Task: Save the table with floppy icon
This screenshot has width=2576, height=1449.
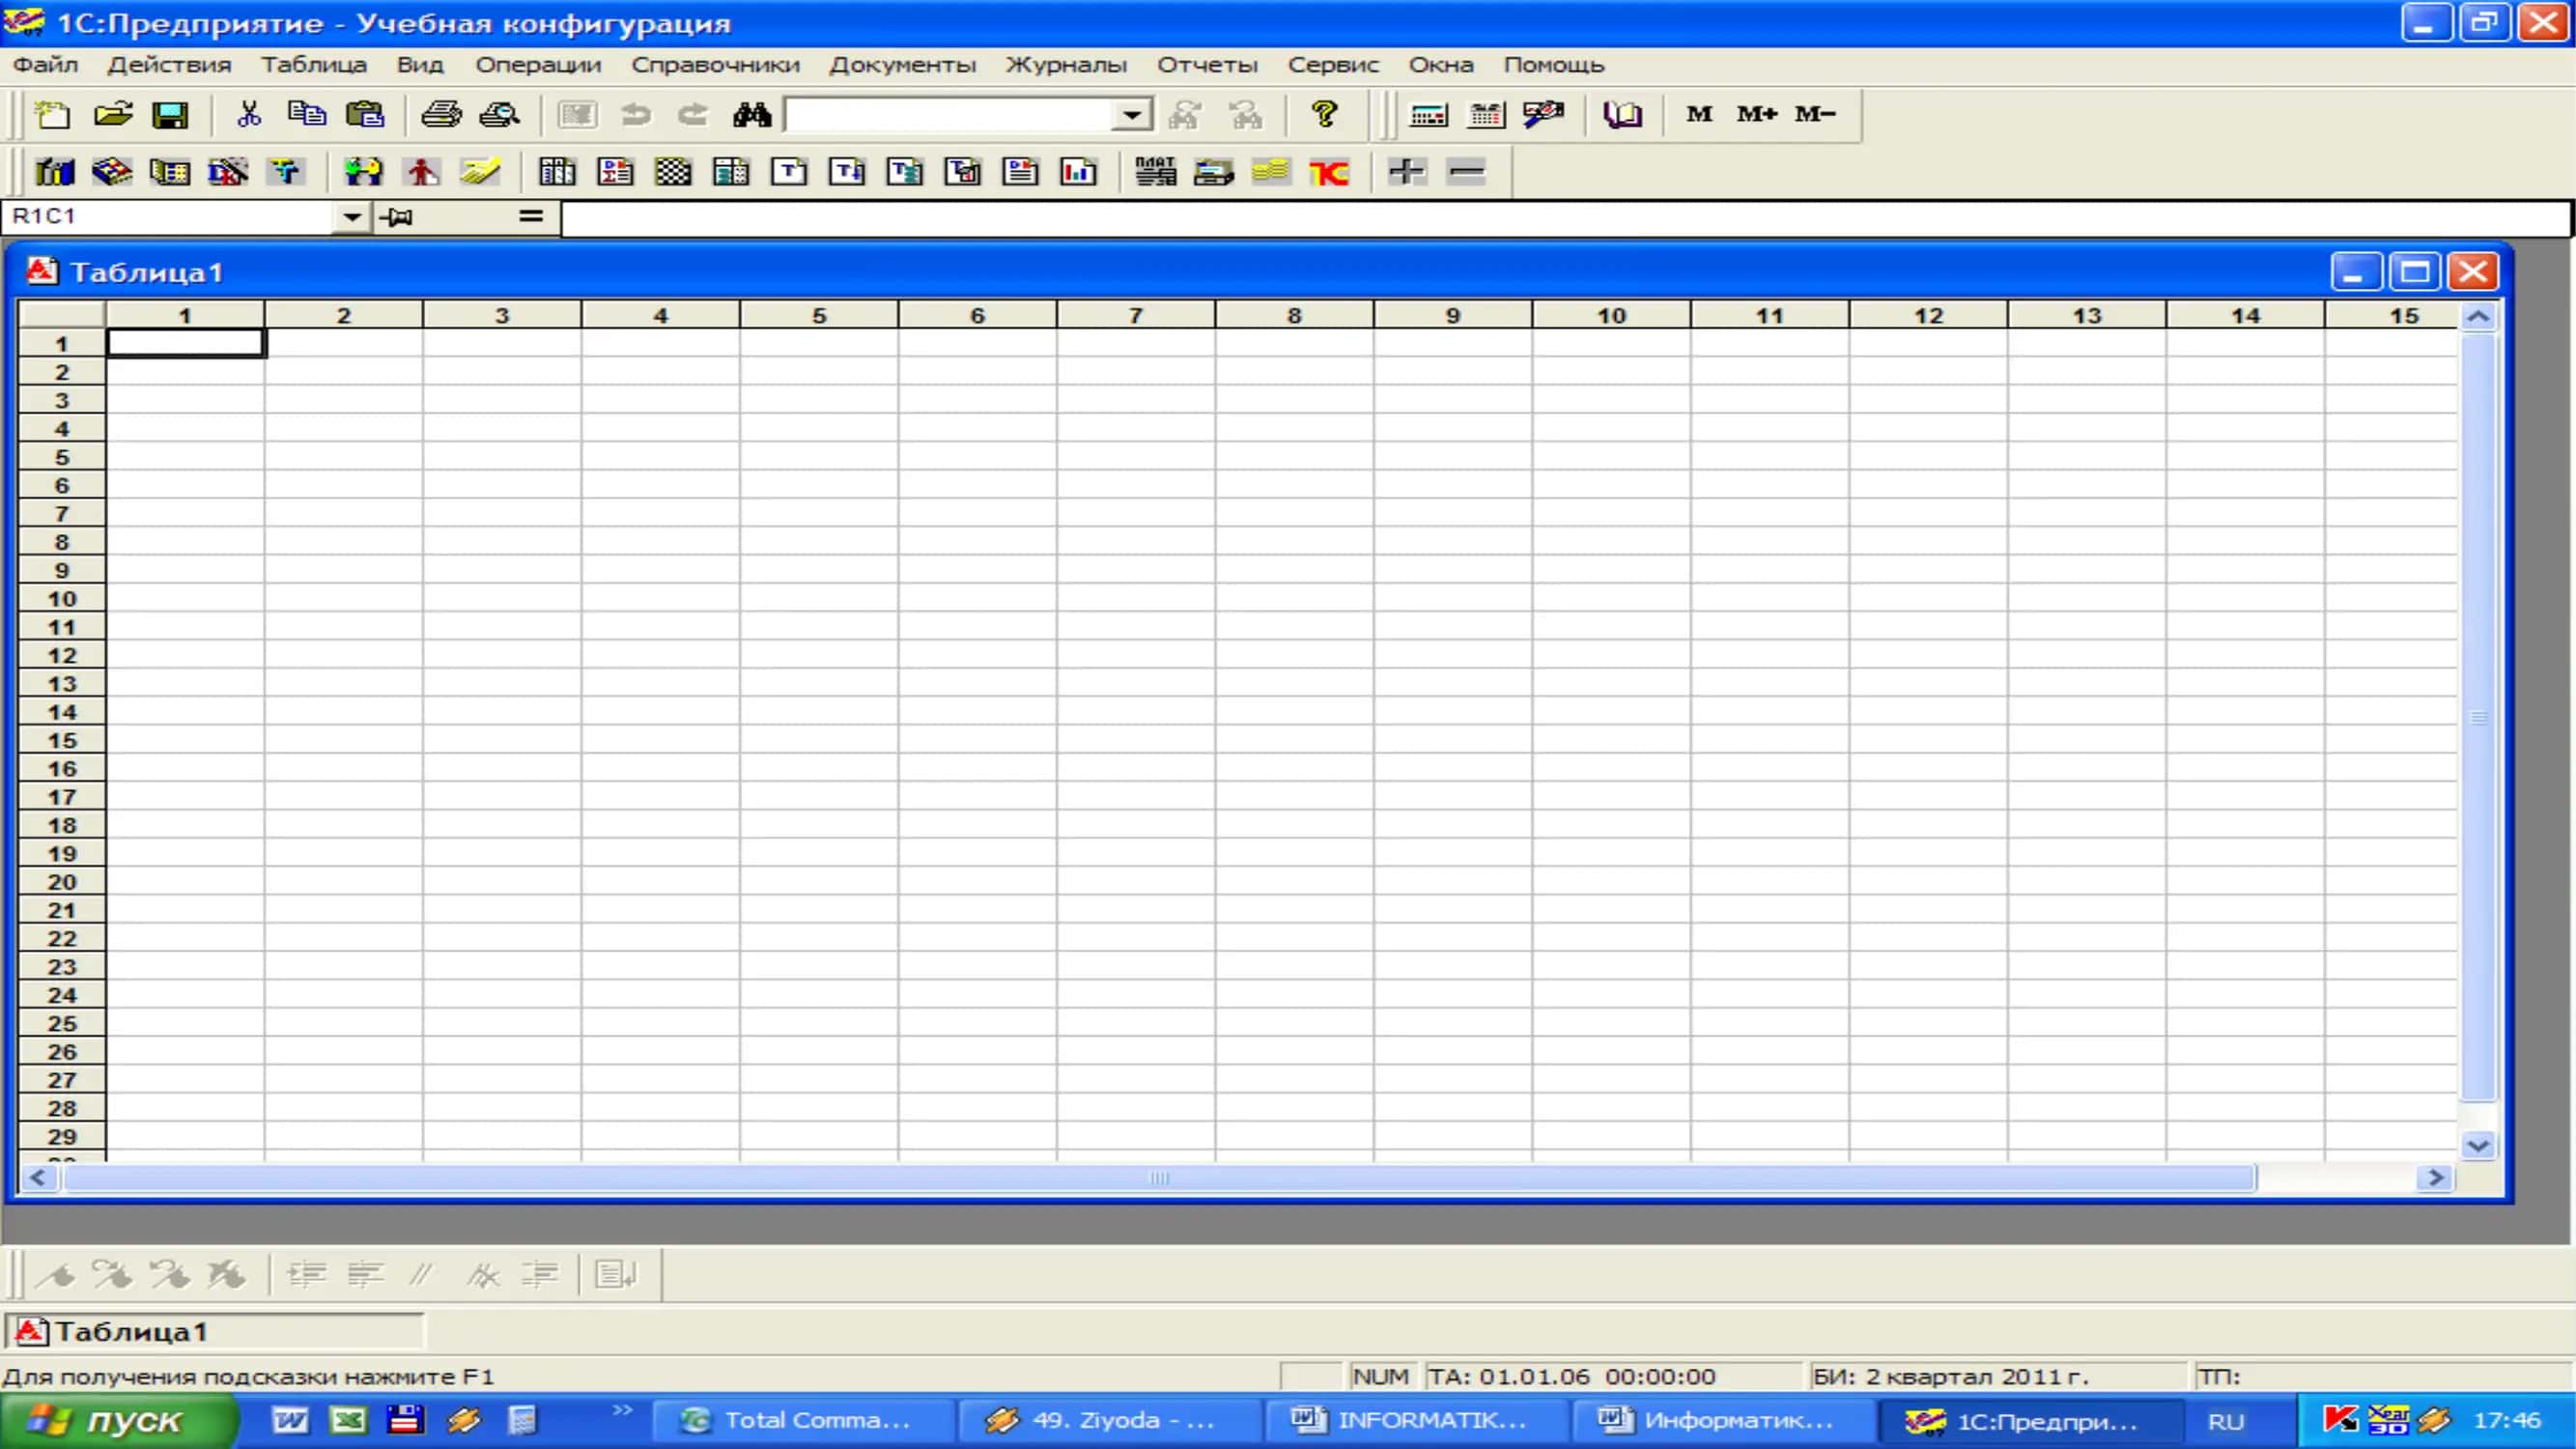Action: (x=170, y=115)
